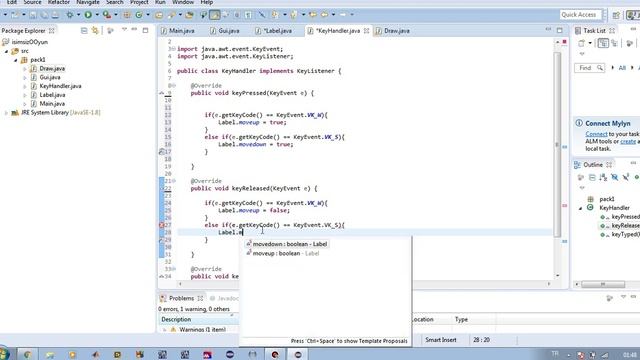Click the New Java Package toolbar icon
Screen dimensions: 640x360
tap(127, 15)
